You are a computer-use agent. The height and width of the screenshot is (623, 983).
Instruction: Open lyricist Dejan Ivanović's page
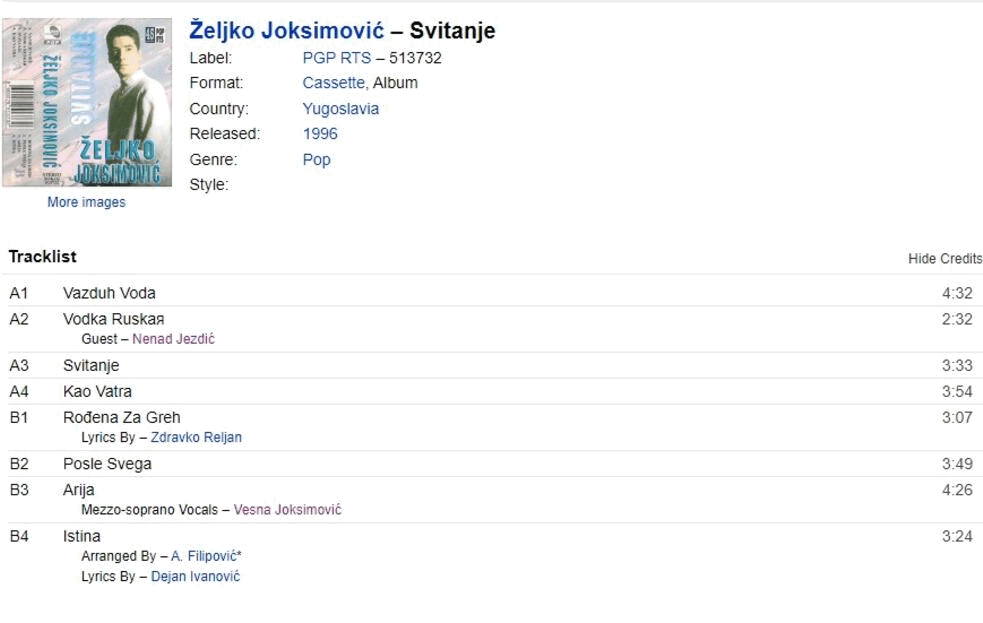click(196, 577)
